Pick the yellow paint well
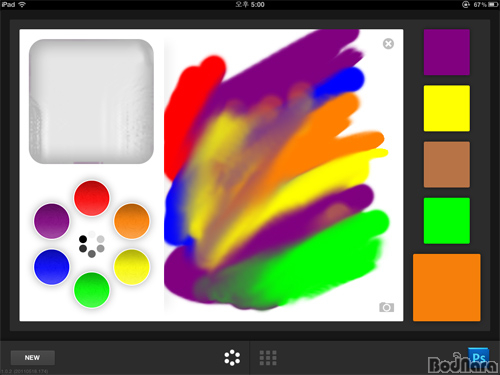This screenshot has height=375, width=500. [x=132, y=267]
